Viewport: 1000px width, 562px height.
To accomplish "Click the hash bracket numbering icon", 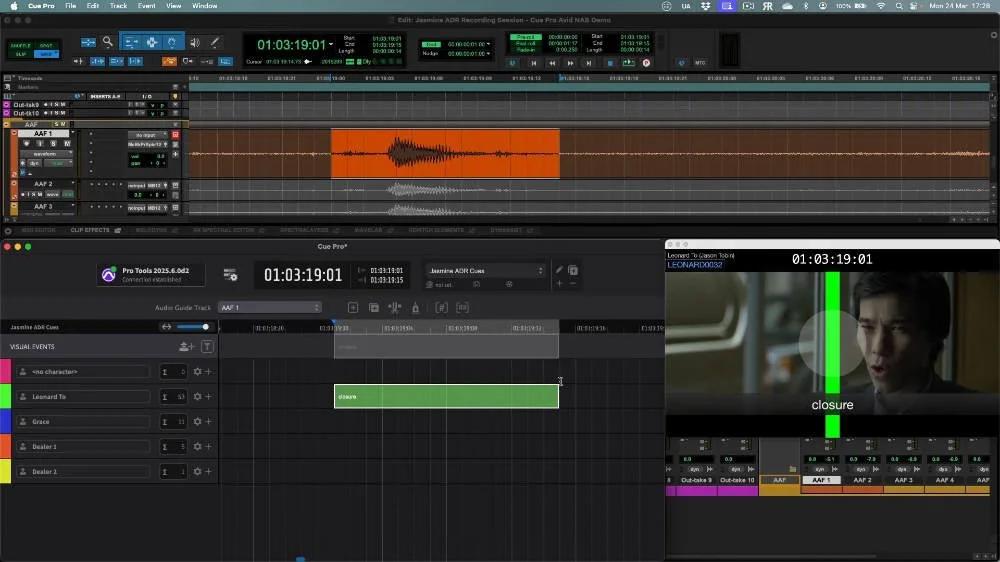I will [x=441, y=307].
